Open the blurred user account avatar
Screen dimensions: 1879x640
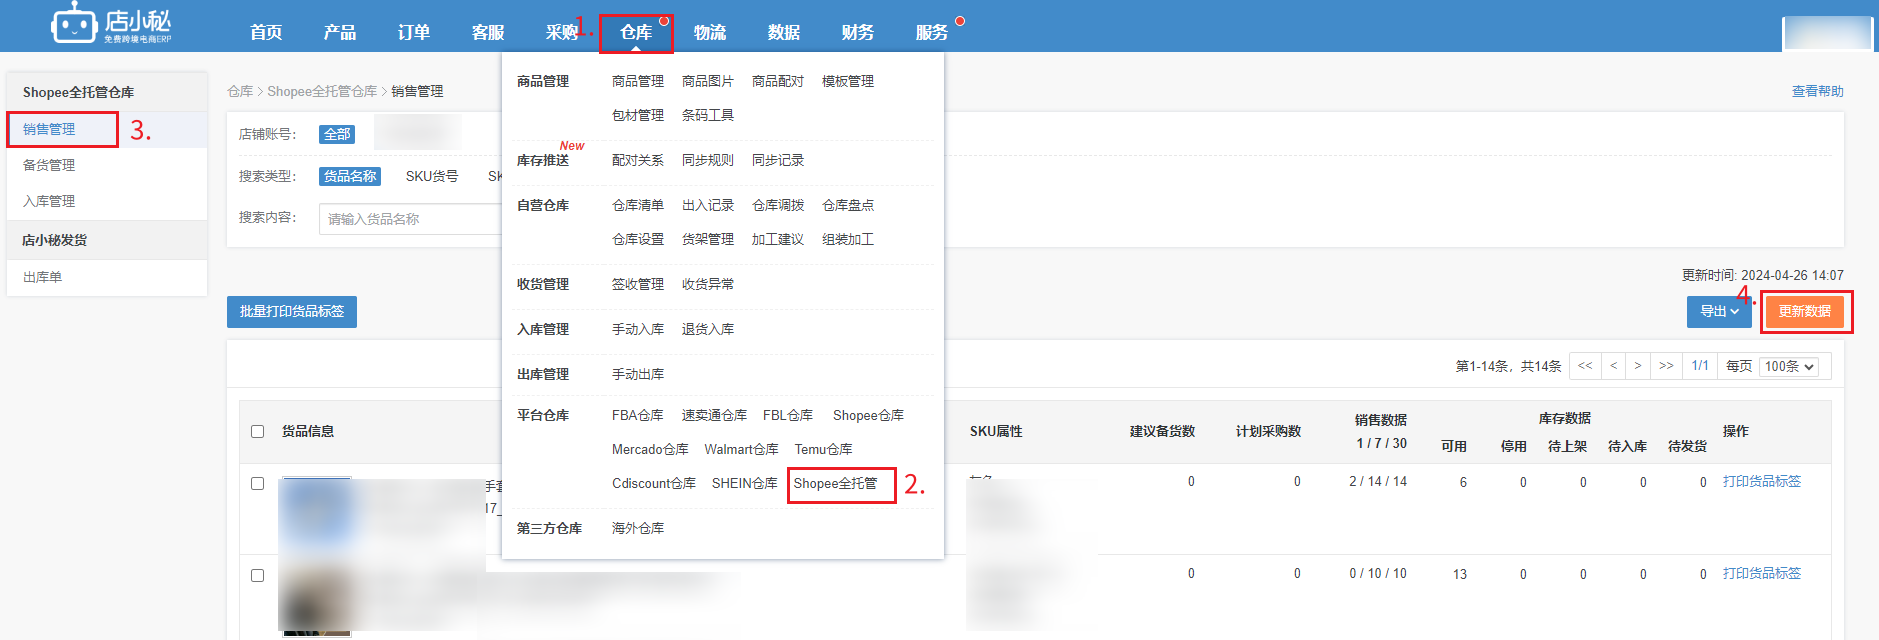[x=1827, y=33]
